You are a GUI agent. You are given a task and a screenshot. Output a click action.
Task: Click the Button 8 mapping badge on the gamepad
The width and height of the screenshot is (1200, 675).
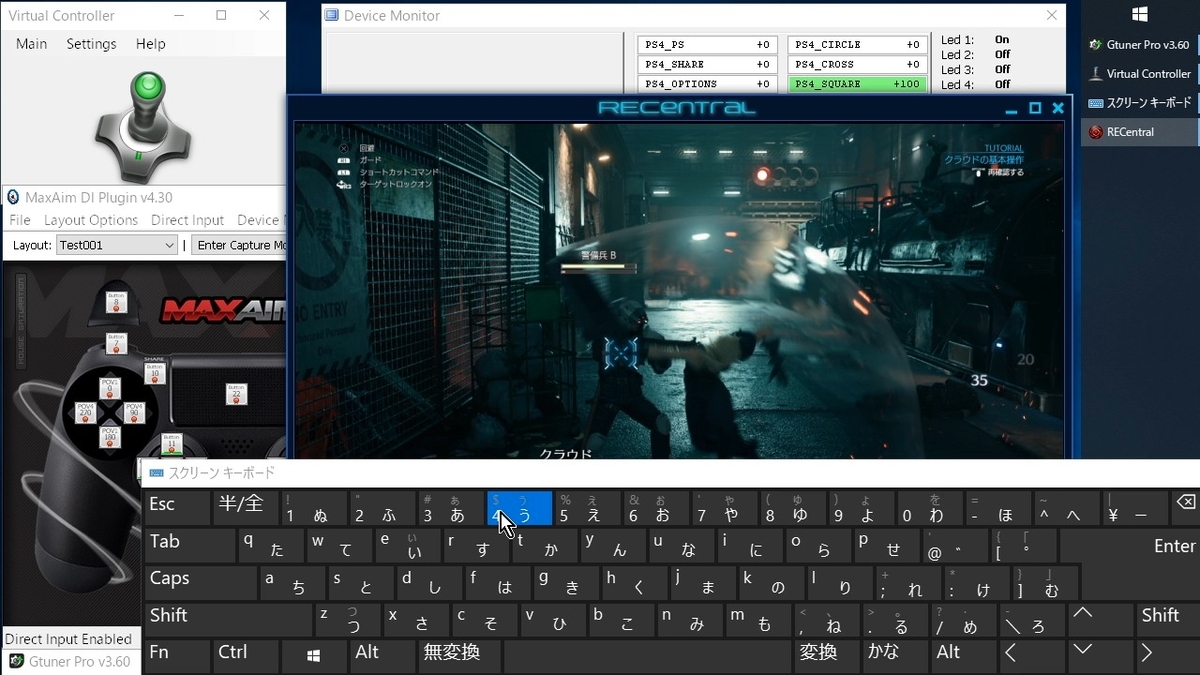(x=116, y=301)
